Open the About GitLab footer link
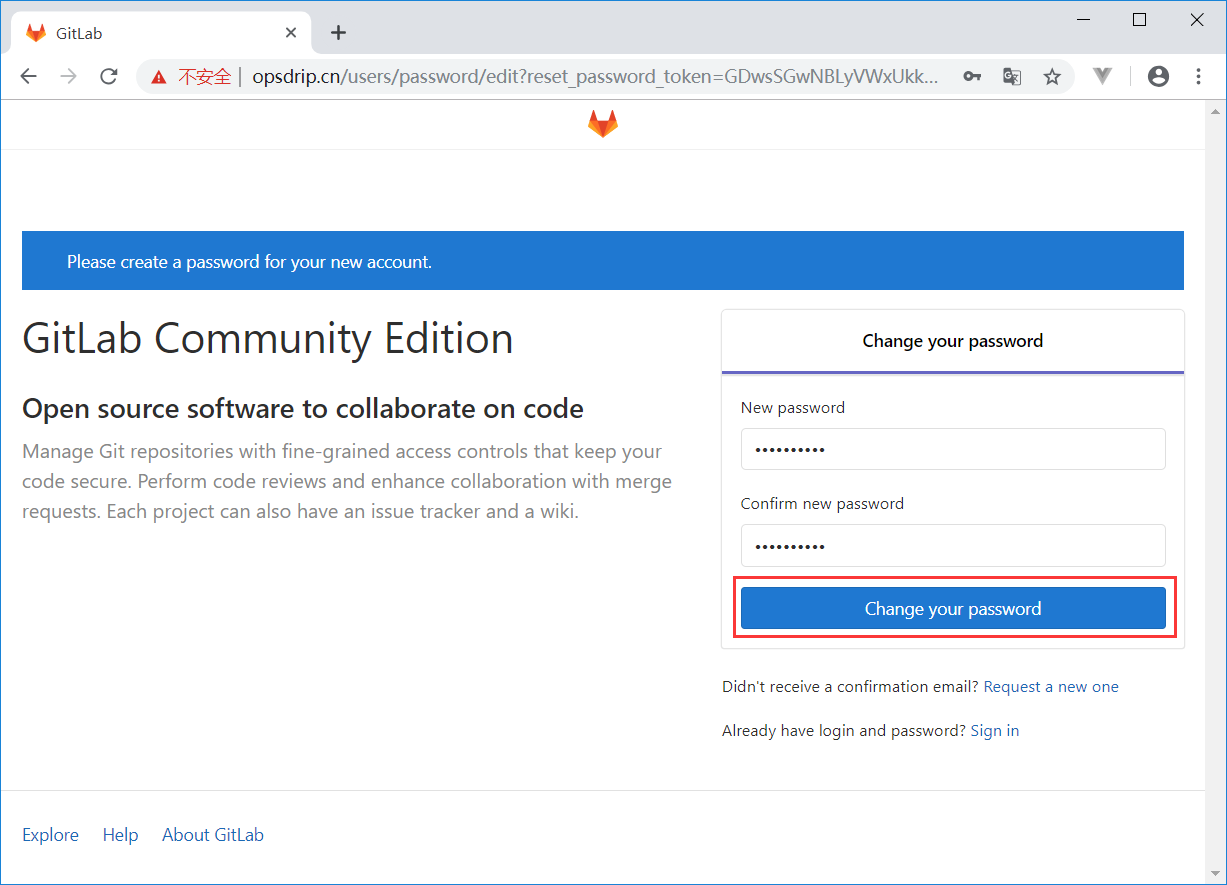Screen dimensions: 1227x885 (213, 835)
